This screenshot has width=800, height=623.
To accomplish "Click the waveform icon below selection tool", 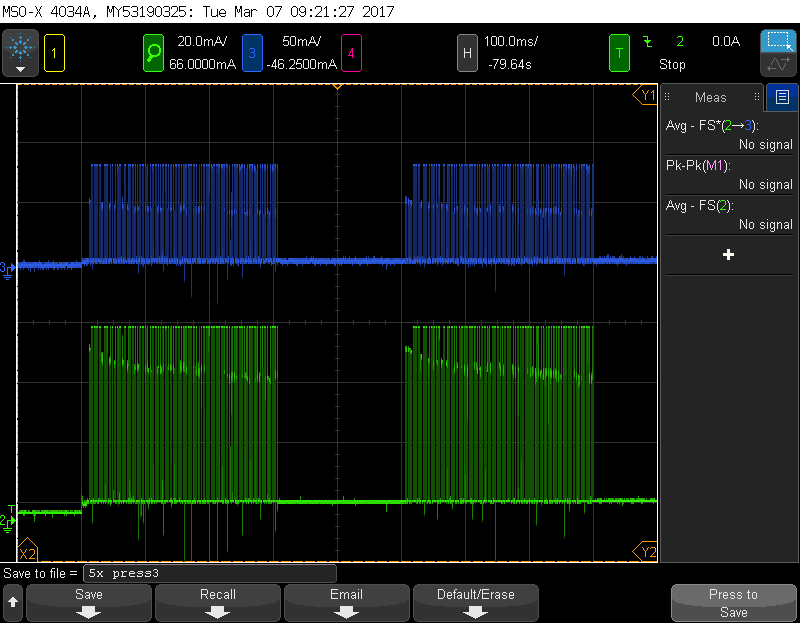I will pyautogui.click(x=778, y=65).
